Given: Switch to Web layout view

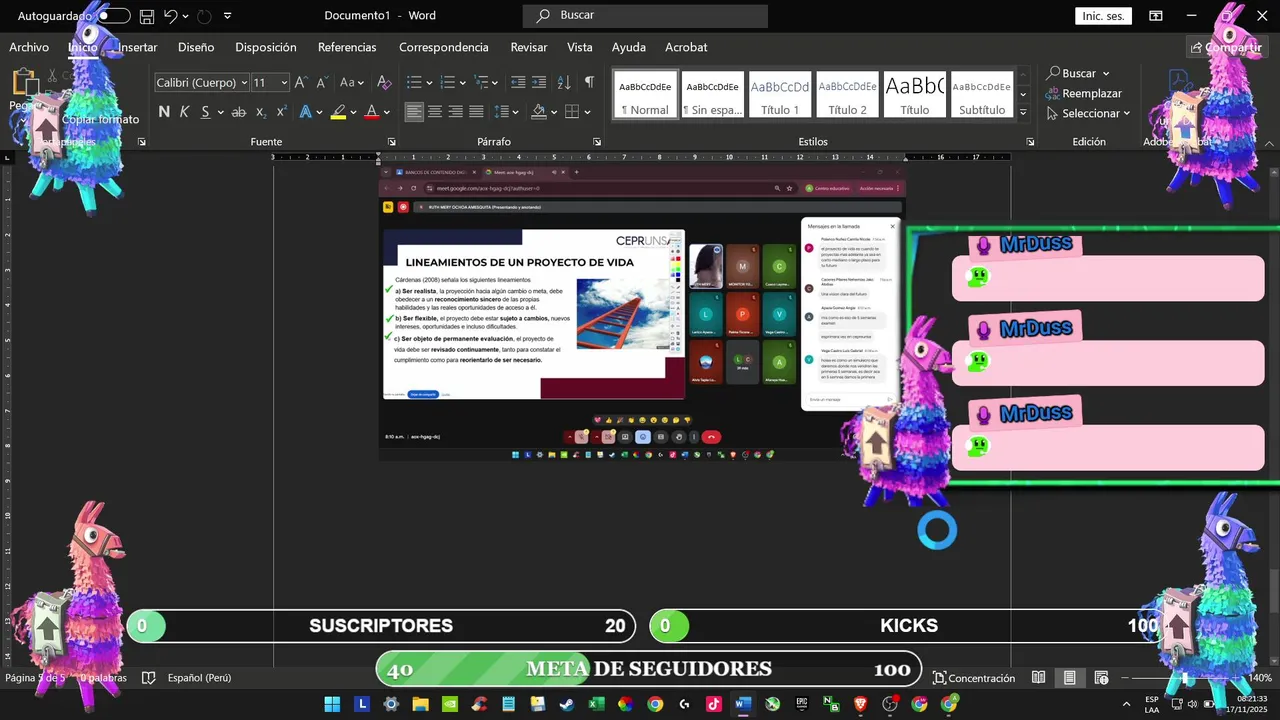Looking at the screenshot, I should tap(1101, 678).
